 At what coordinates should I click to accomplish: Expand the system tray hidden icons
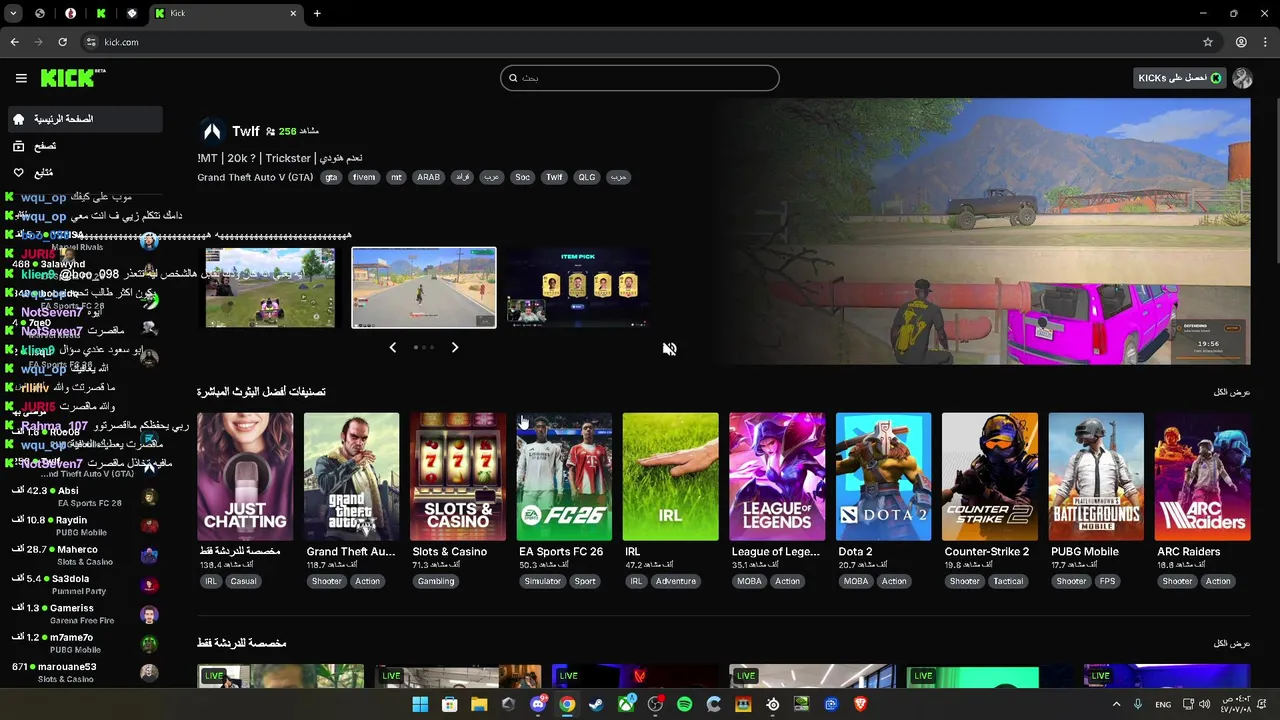click(1116, 704)
